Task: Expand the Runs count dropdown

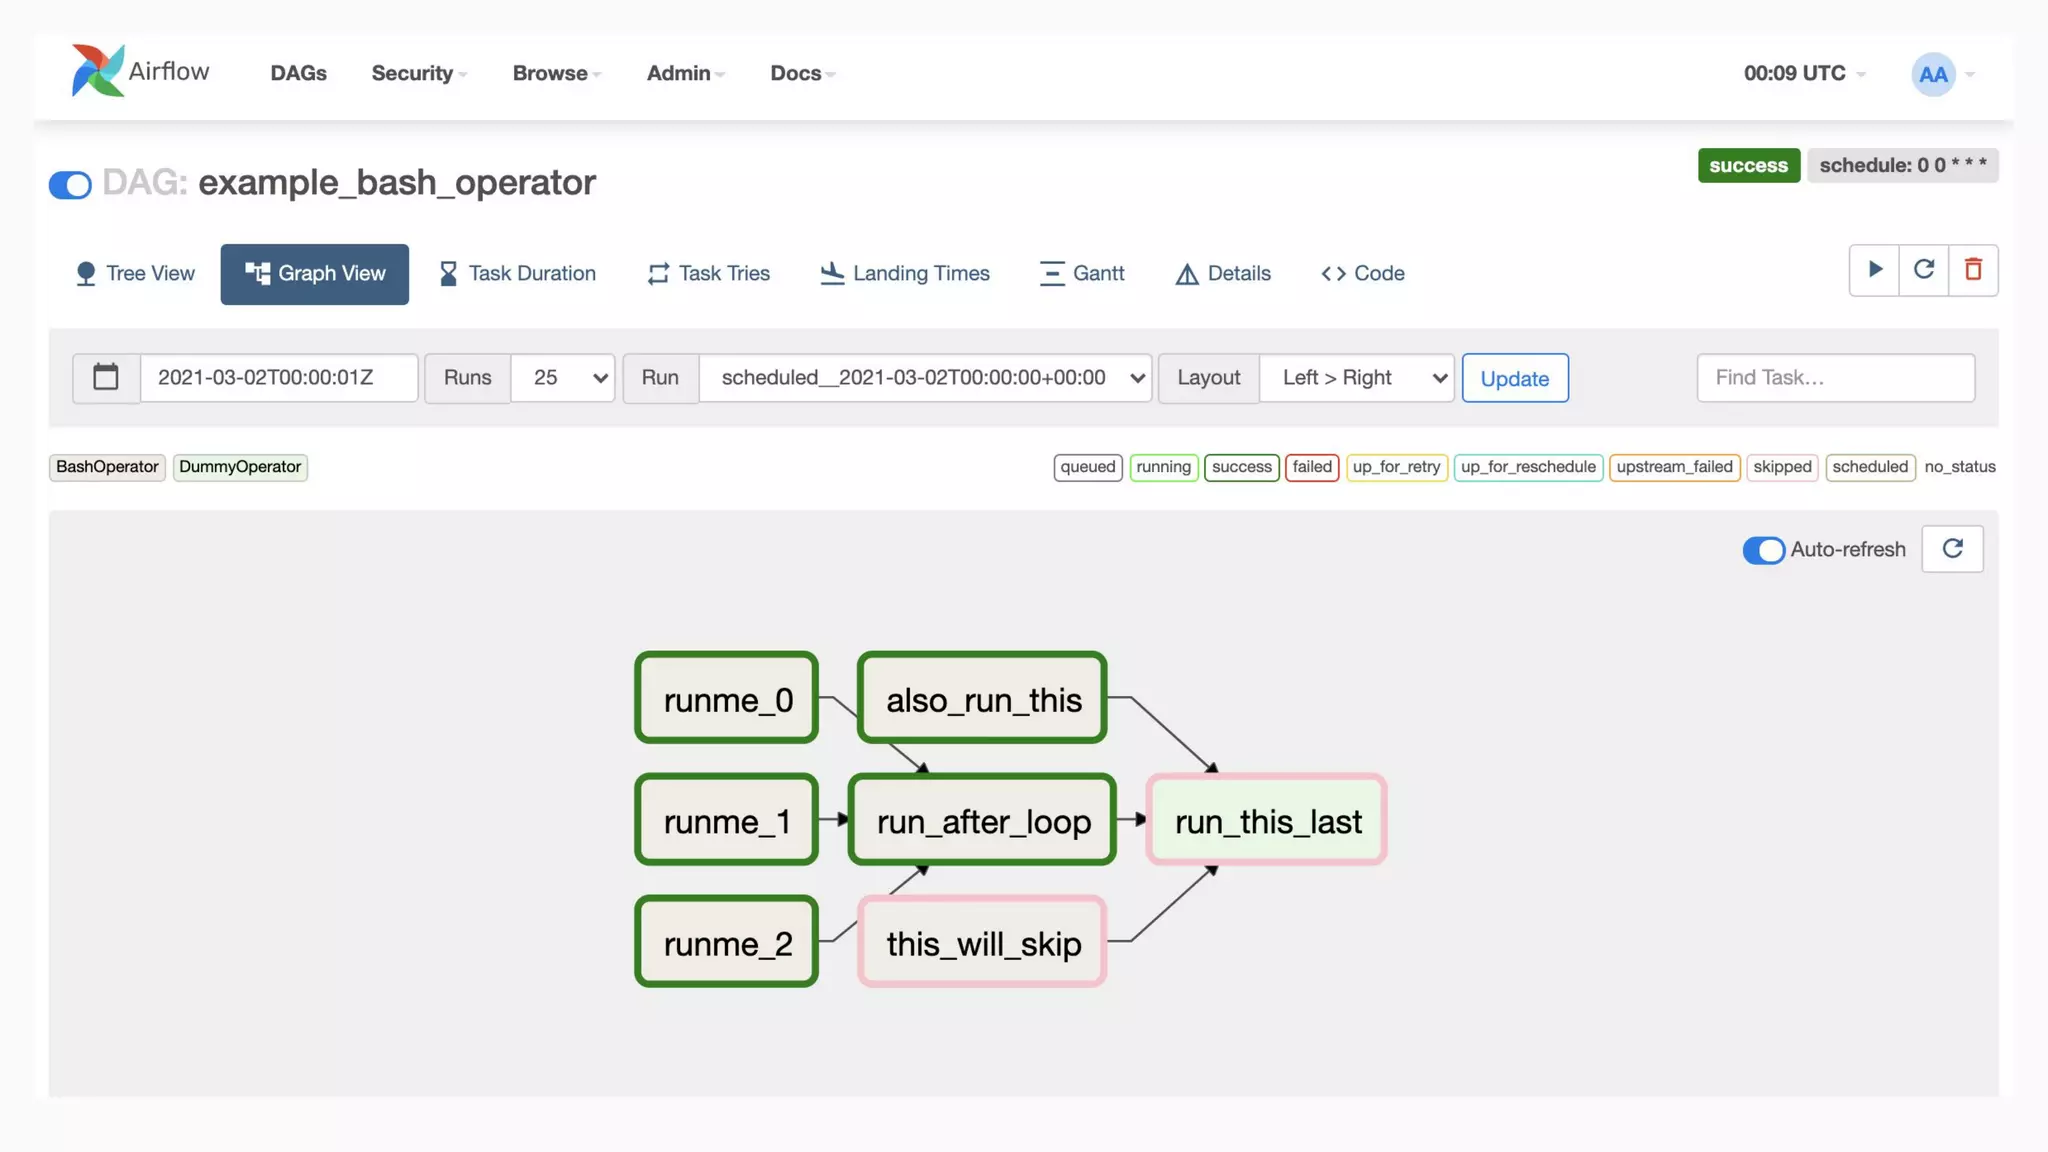Action: (563, 378)
